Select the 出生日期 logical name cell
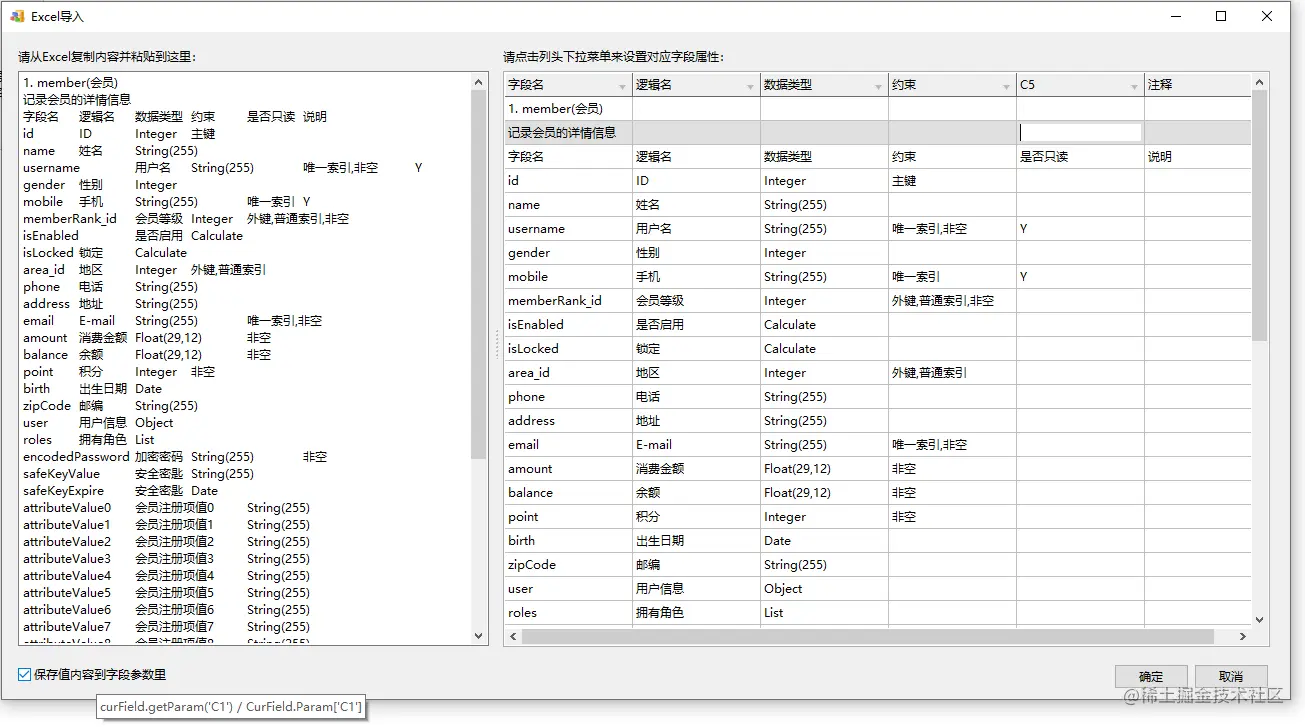The image size is (1305, 727). pos(696,540)
